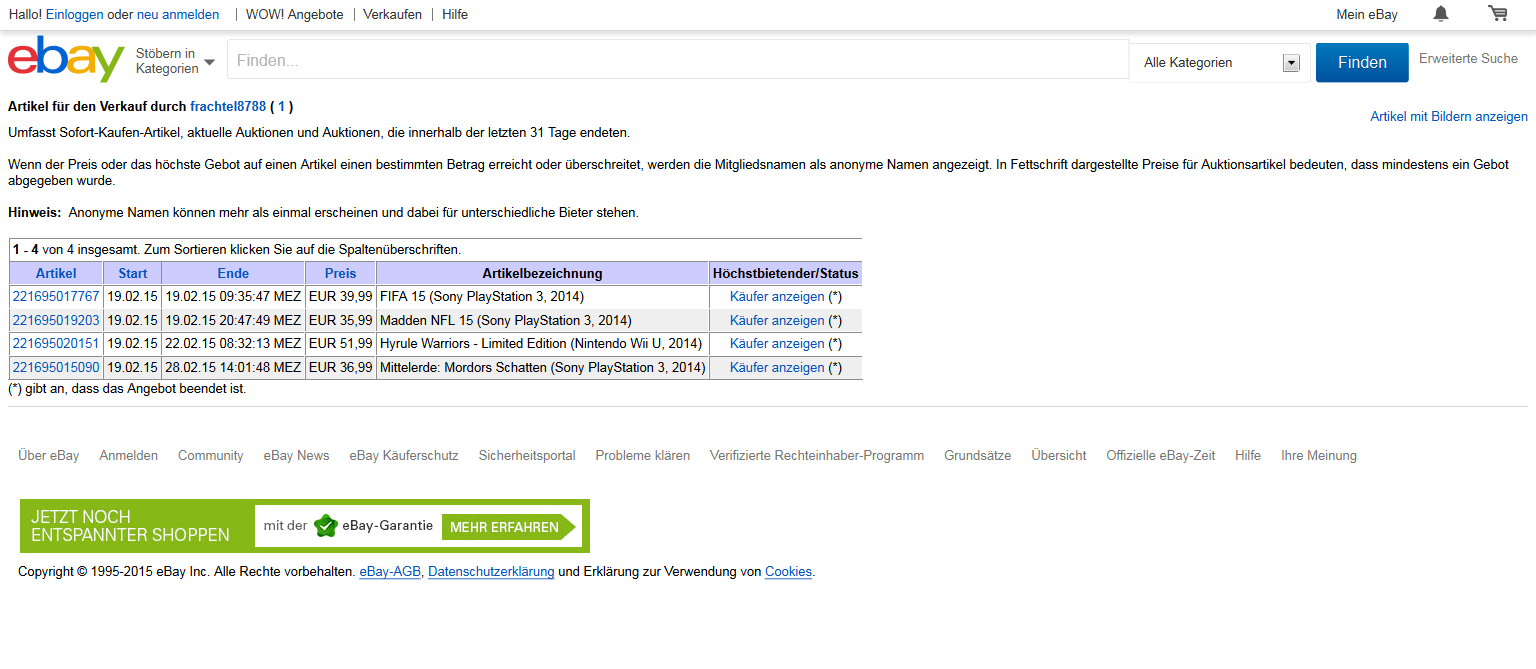This screenshot has height=669, width=1536.
Task: Click the Mehr Erfahren banner button
Action: coord(509,527)
